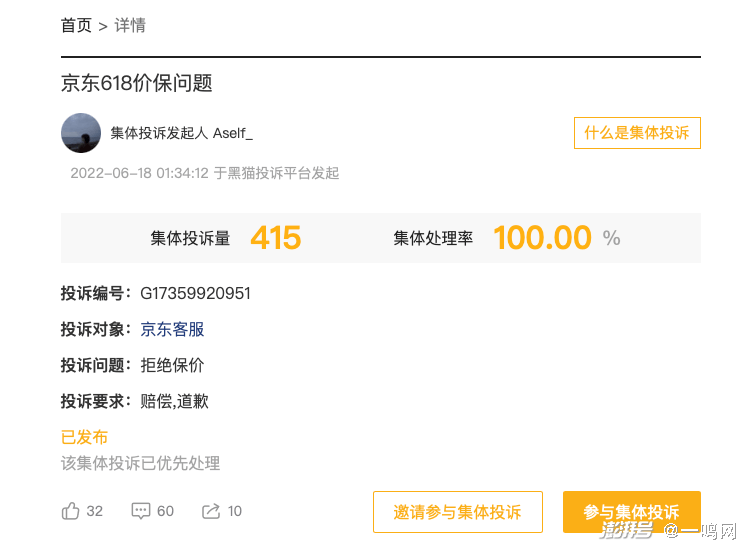Open the complaint initiator's avatar
This screenshot has width=747, height=546.
click(80, 133)
